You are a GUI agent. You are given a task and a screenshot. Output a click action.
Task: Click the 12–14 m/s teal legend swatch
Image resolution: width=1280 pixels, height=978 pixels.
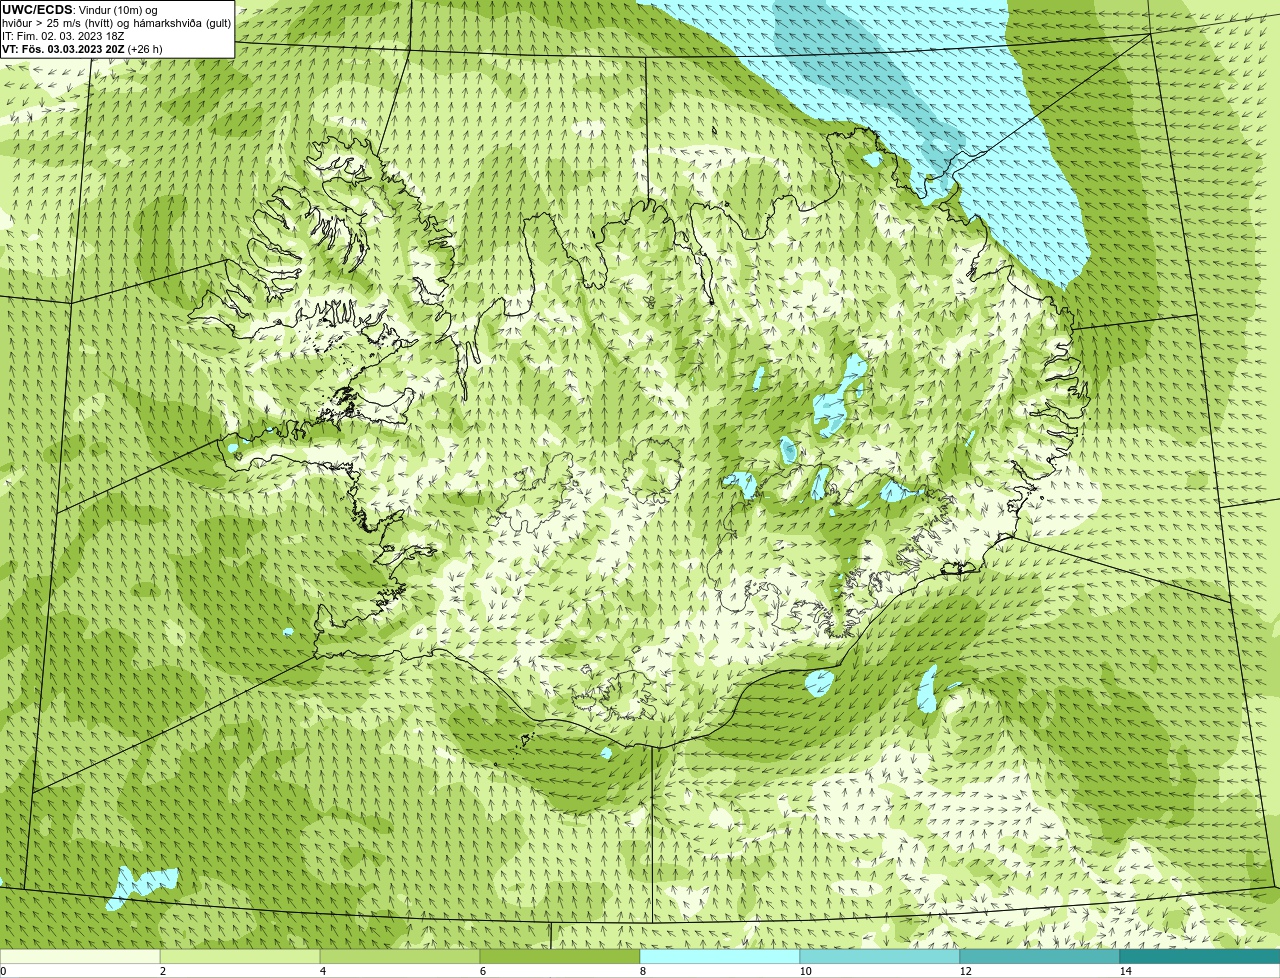pyautogui.click(x=1040, y=956)
